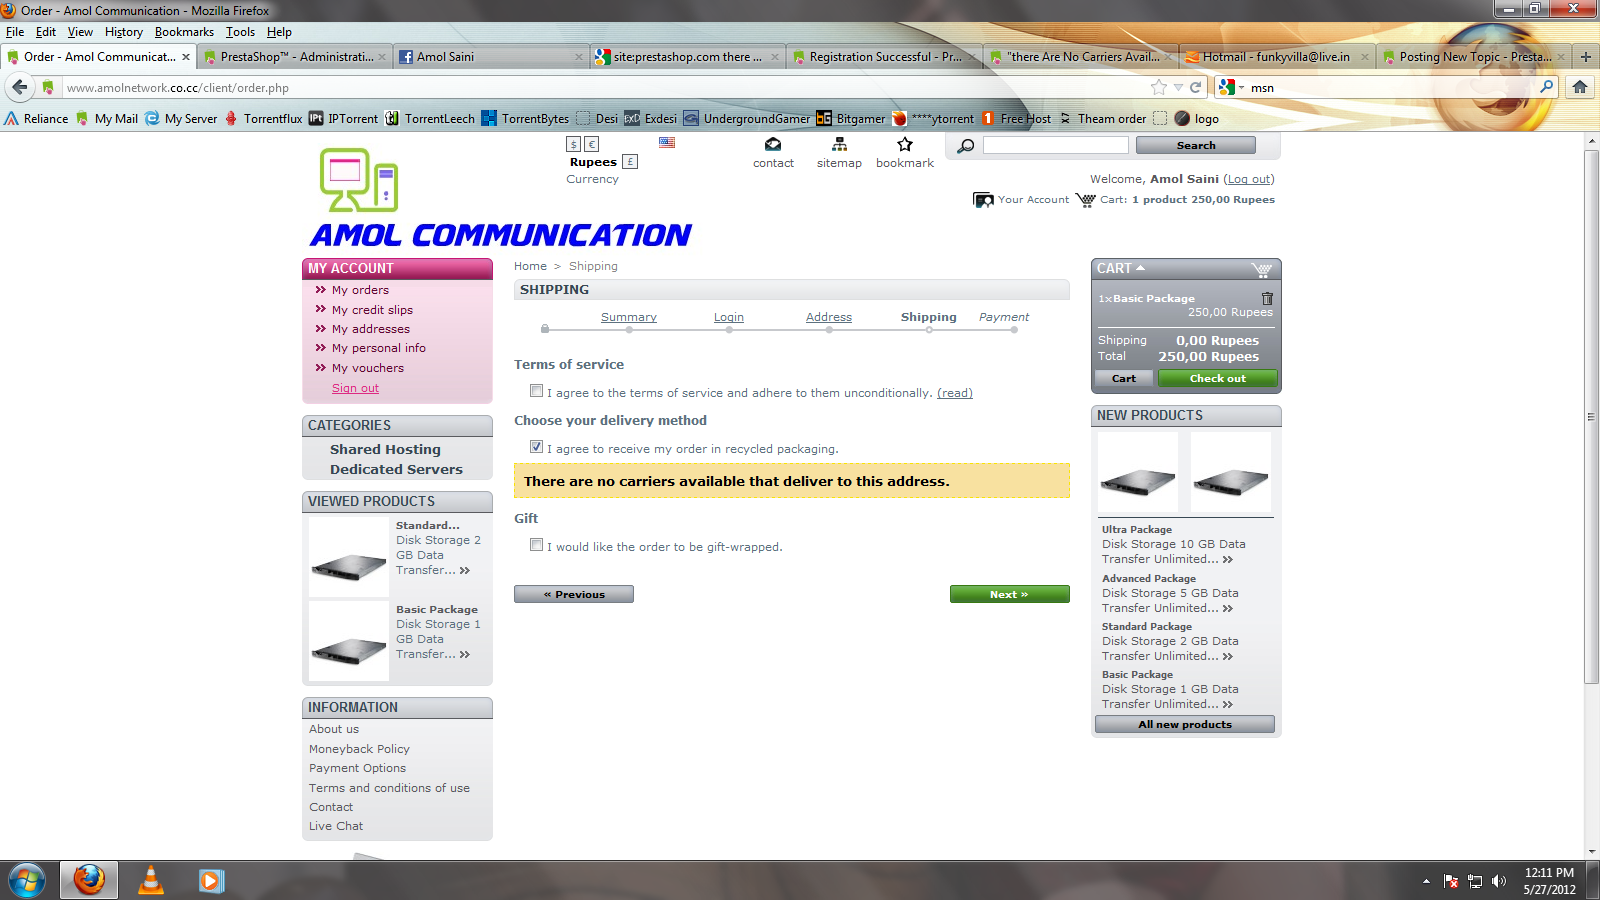The height and width of the screenshot is (900, 1600).
Task: Click the bookmark star icon on site
Action: tap(905, 145)
